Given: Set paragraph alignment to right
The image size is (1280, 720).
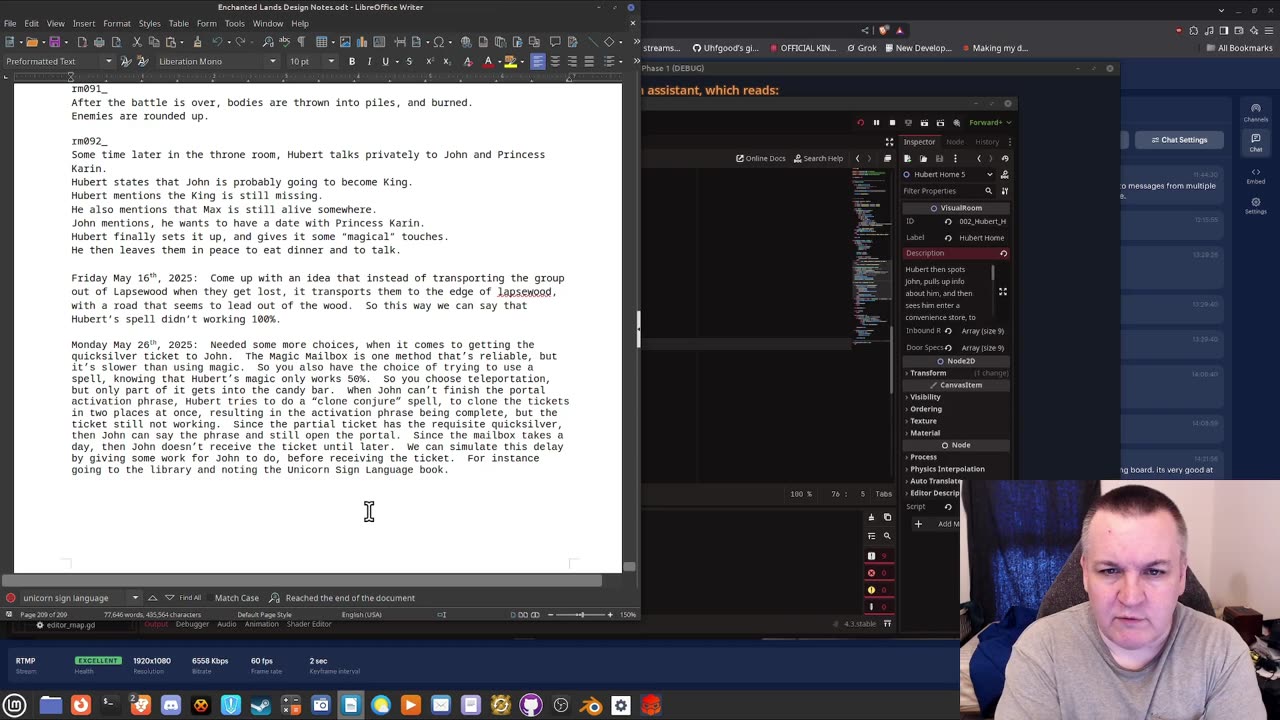Looking at the screenshot, I should coord(572,62).
